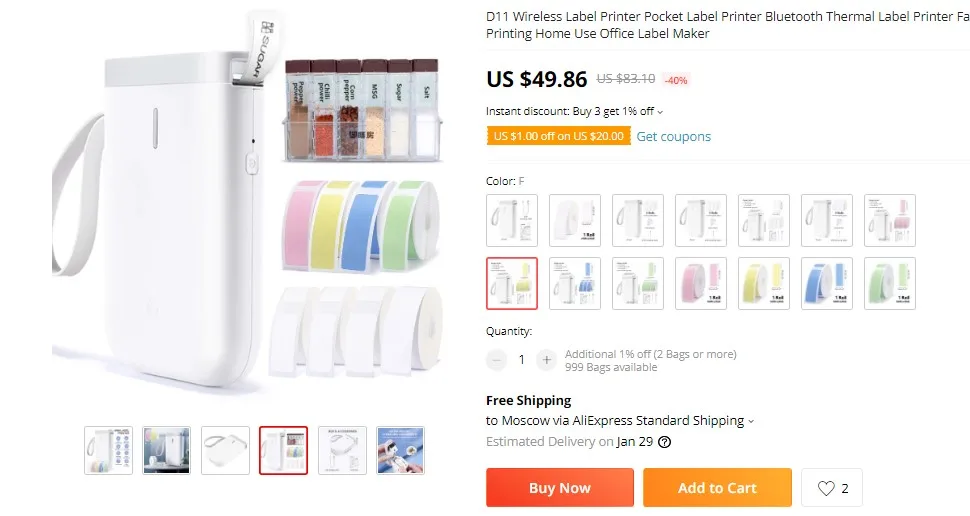The height and width of the screenshot is (516, 970).
Task: Click the Buy Now button
Action: click(560, 488)
